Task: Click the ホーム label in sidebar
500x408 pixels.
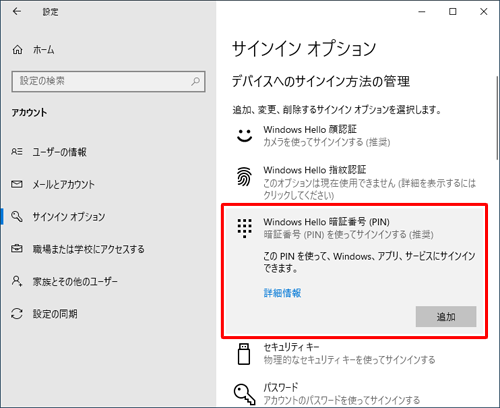Action: coord(43,50)
